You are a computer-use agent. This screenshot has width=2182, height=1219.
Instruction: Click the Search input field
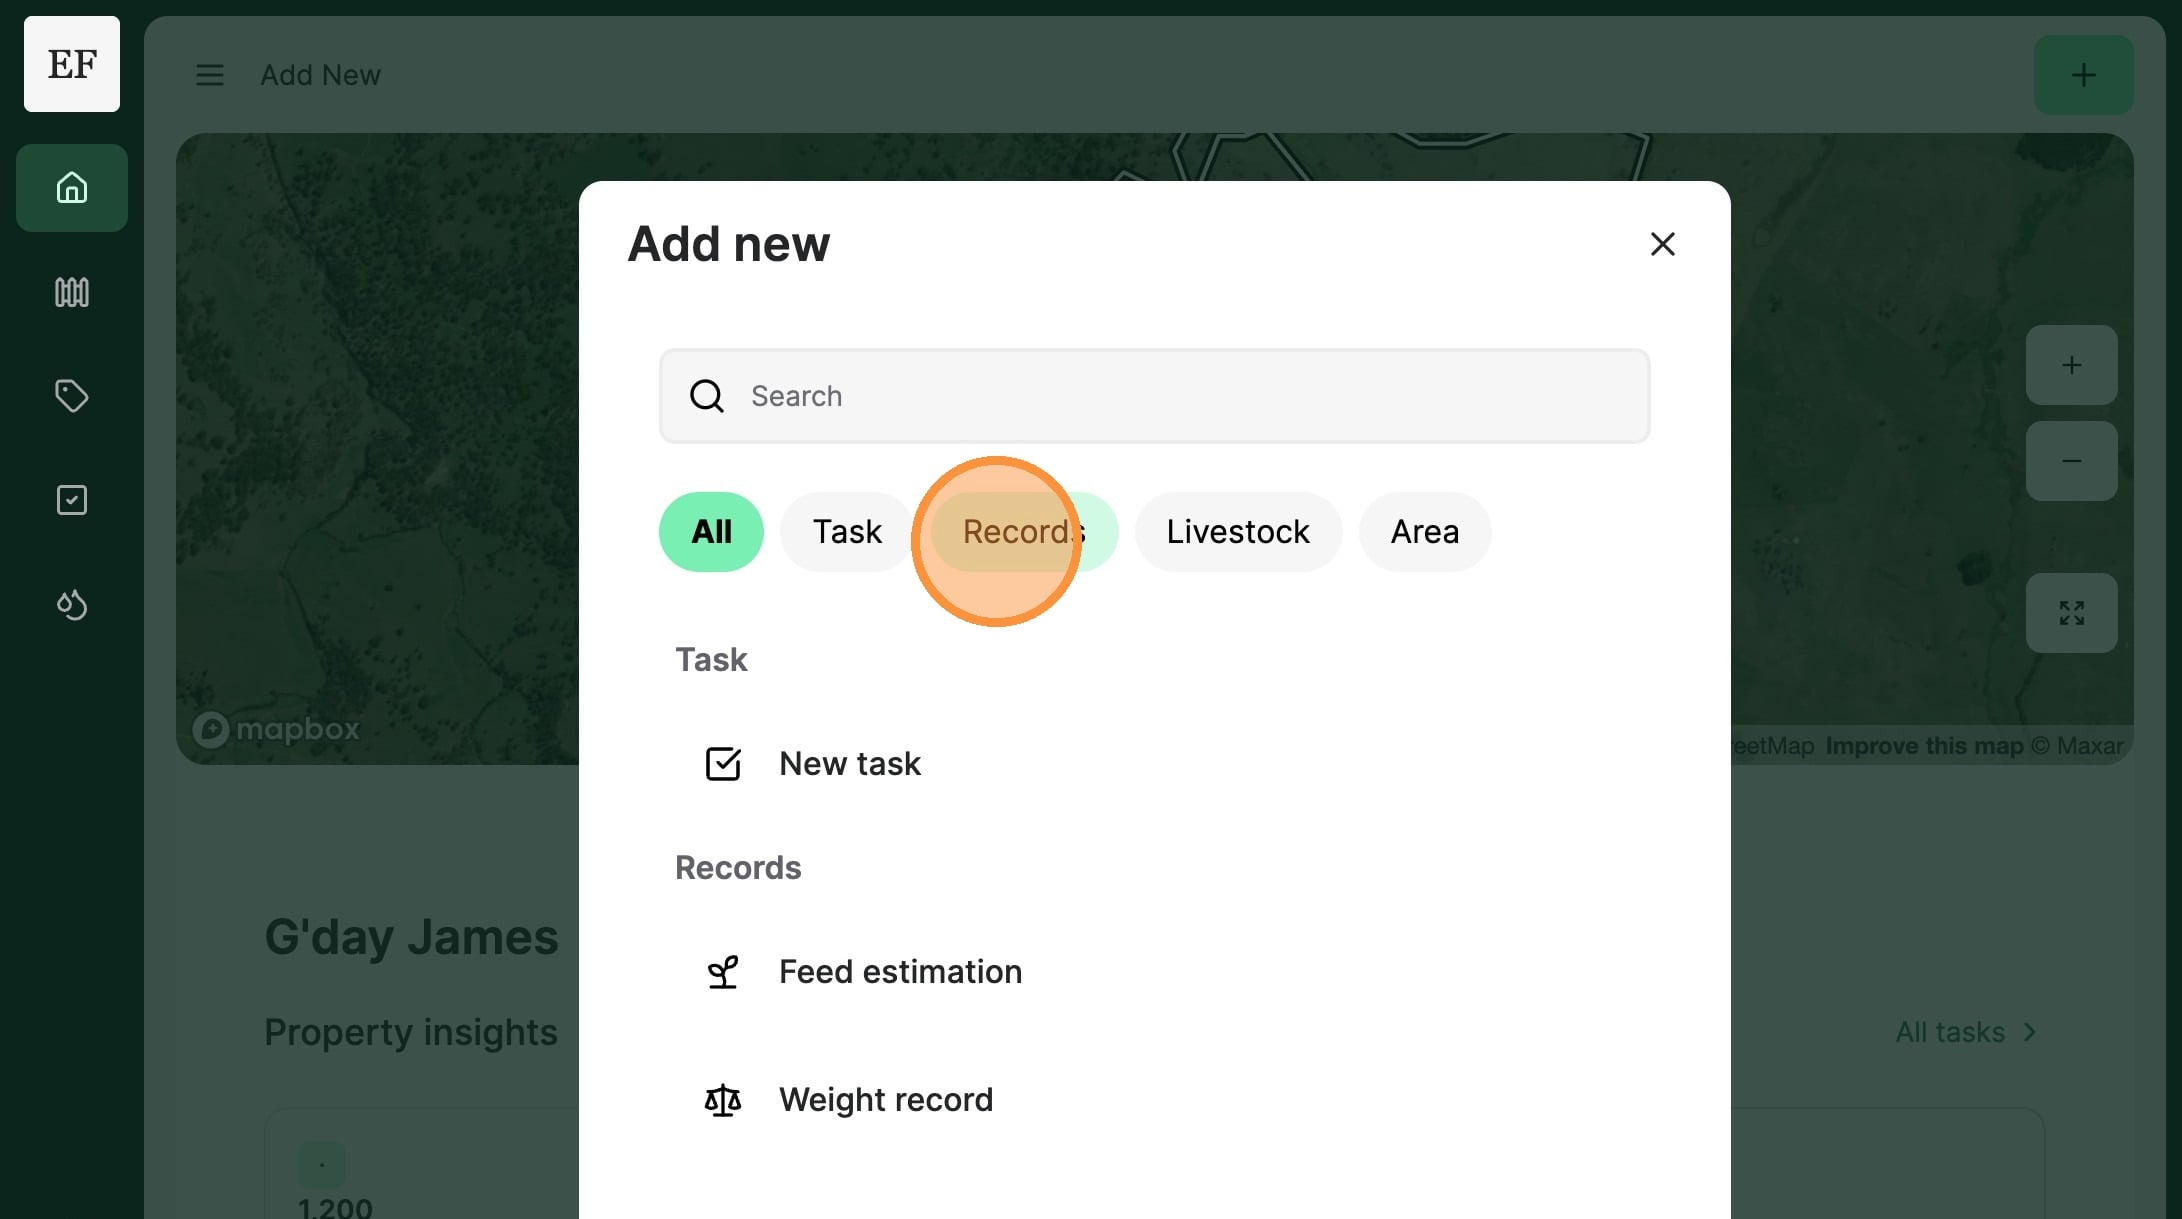click(x=1154, y=396)
